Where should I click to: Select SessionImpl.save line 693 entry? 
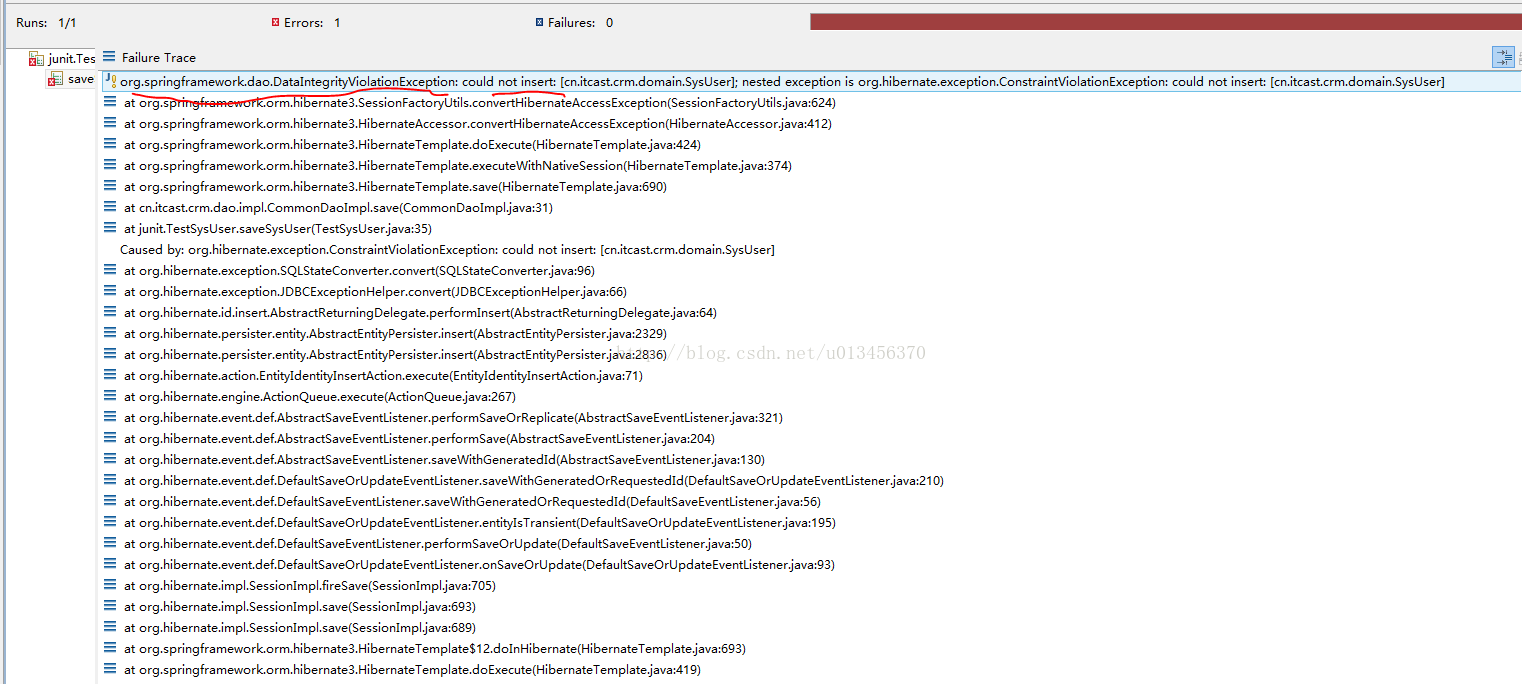(300, 607)
